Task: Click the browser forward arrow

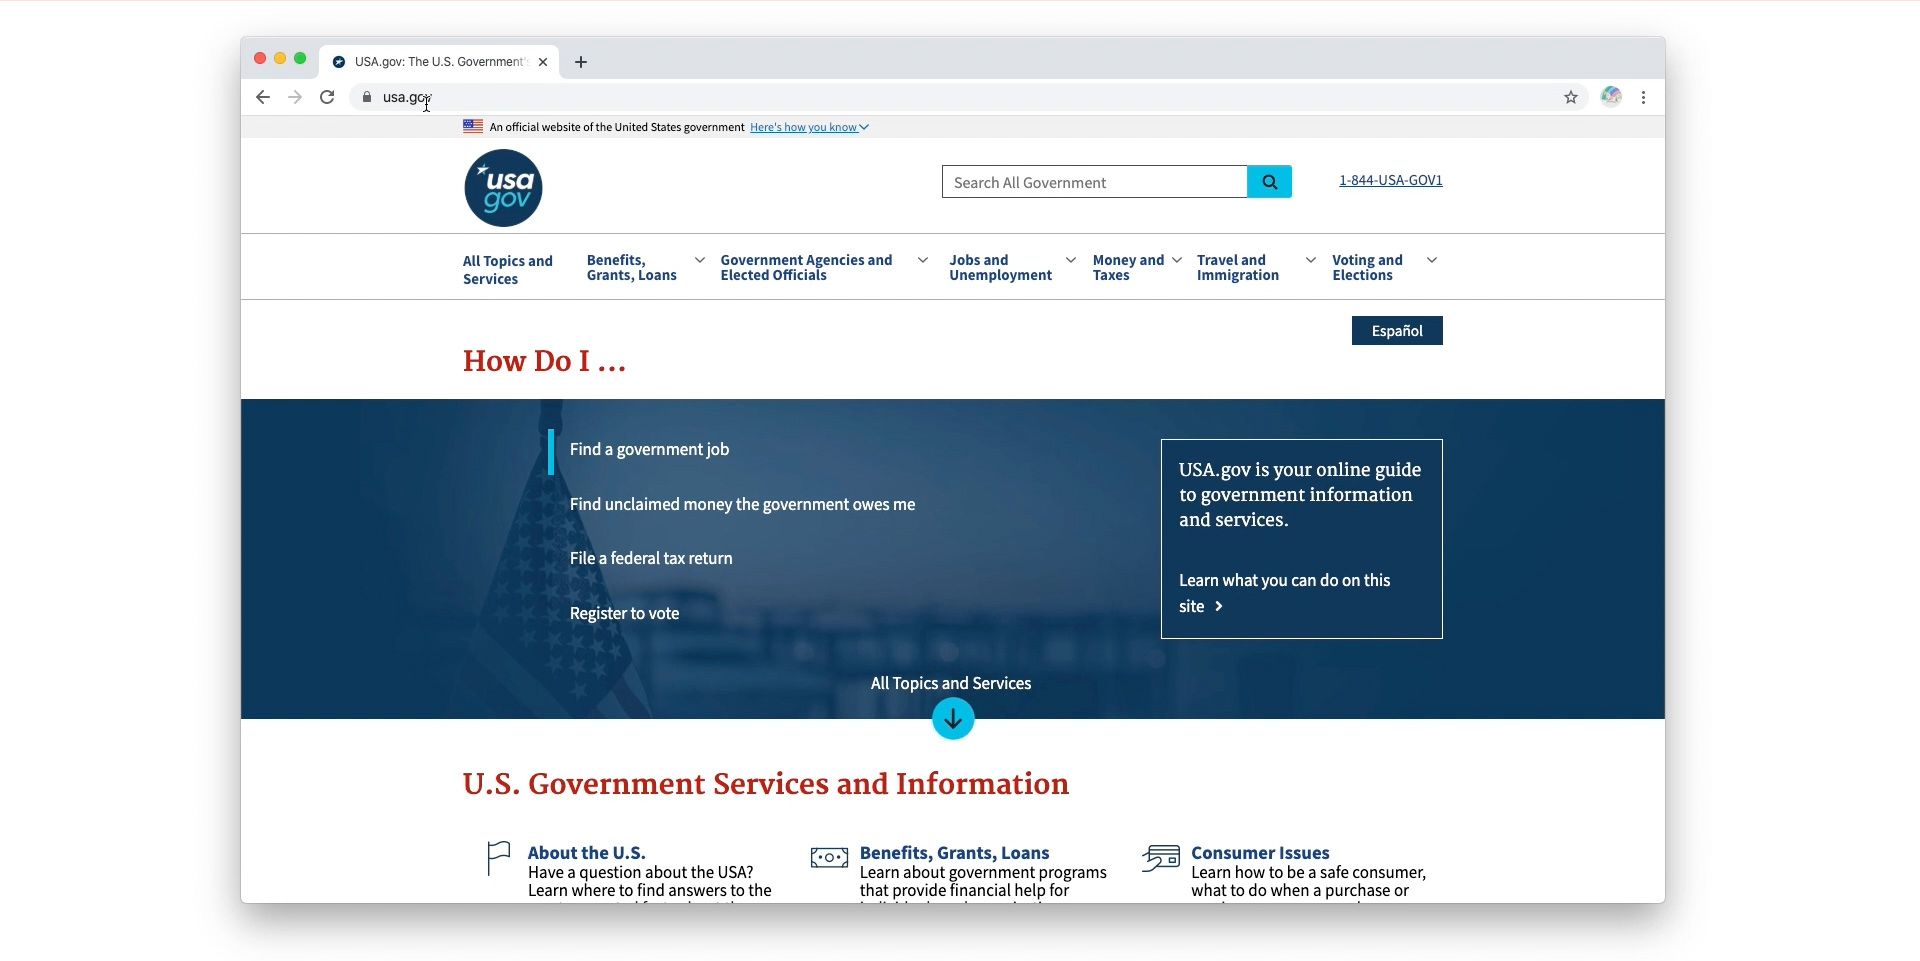Action: (x=295, y=97)
